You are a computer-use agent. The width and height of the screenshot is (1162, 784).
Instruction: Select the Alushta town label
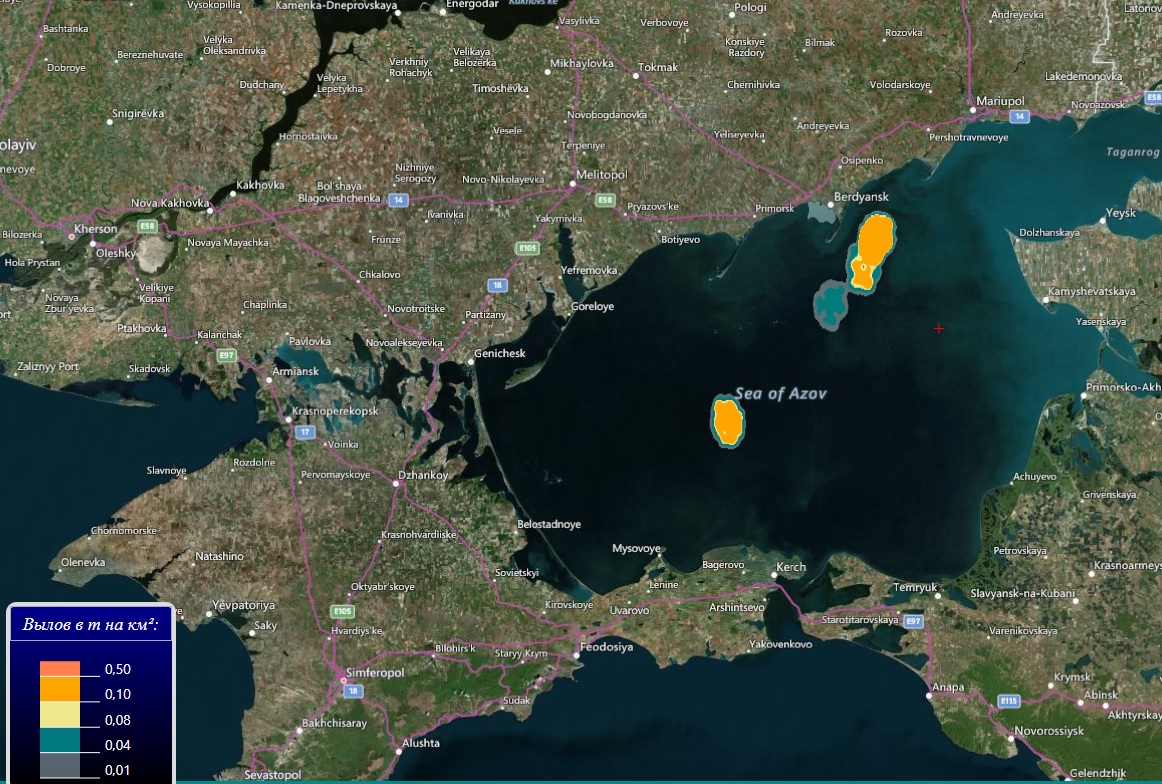point(420,743)
